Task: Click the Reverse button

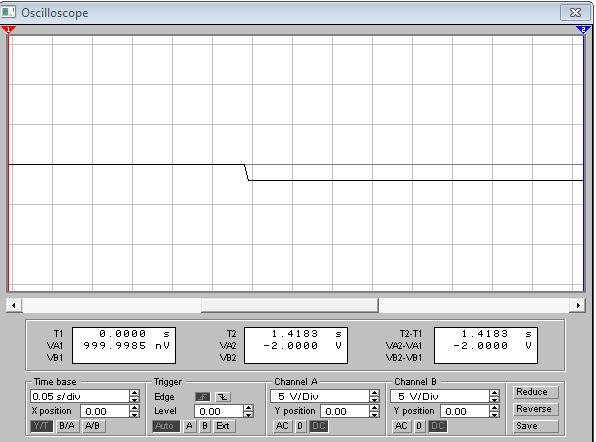Action: click(x=536, y=409)
